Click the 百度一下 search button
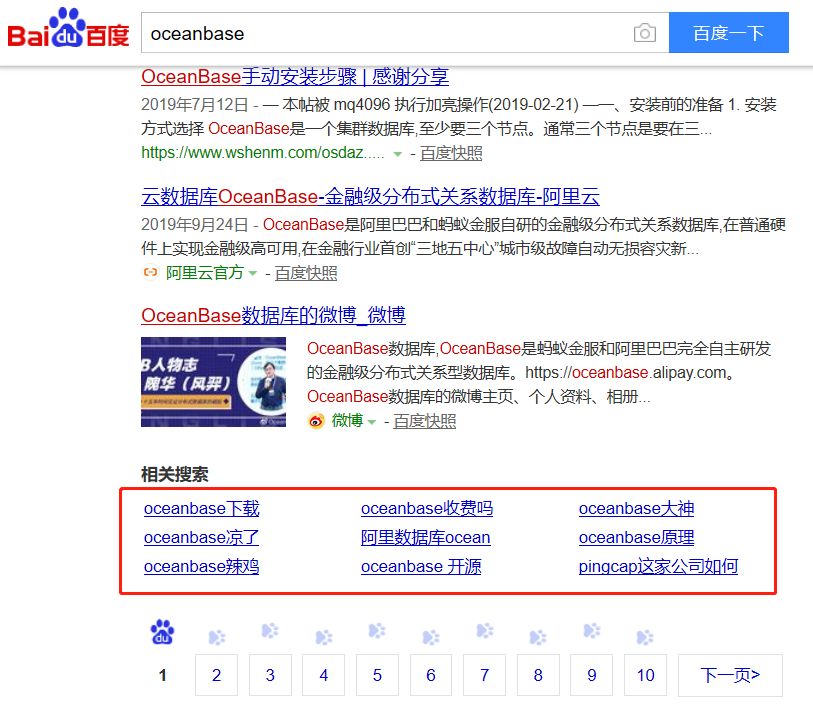The image size is (813, 711). tap(728, 33)
